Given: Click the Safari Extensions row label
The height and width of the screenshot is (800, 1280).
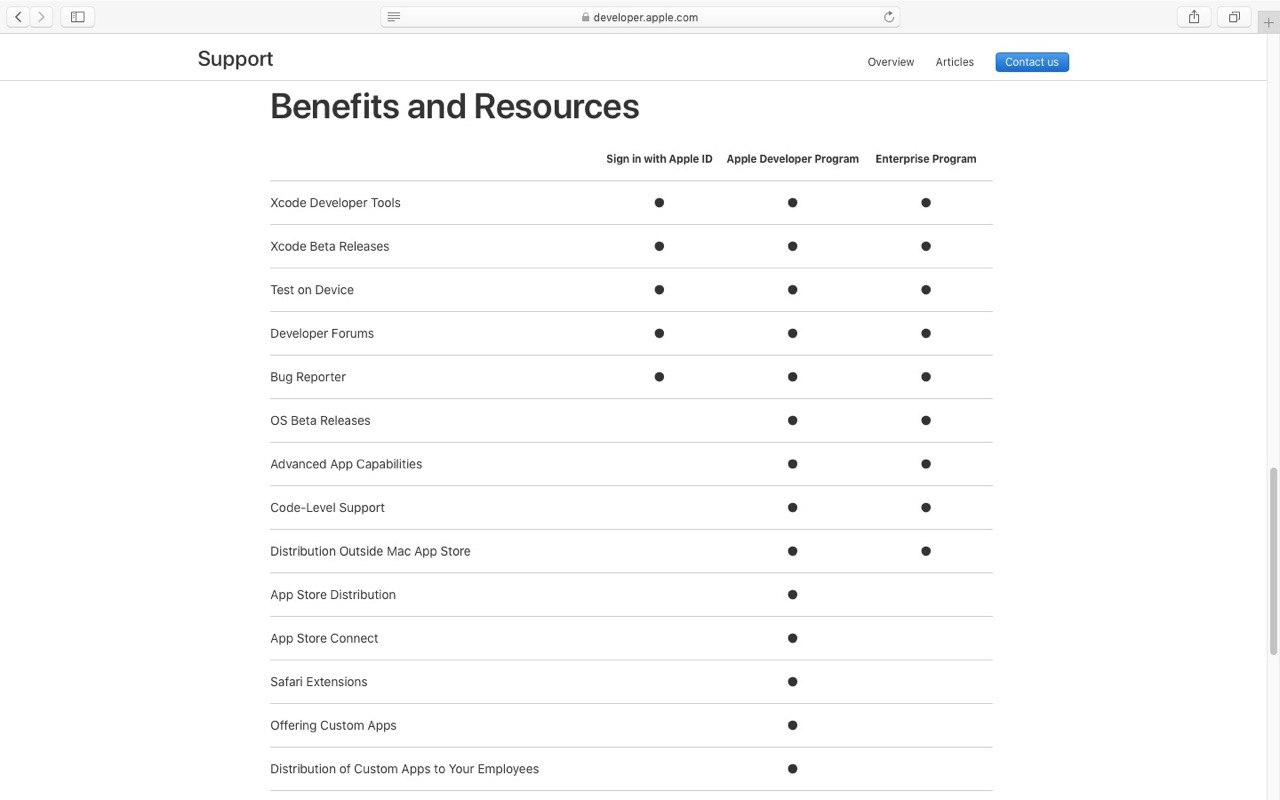Looking at the screenshot, I should [x=318, y=682].
